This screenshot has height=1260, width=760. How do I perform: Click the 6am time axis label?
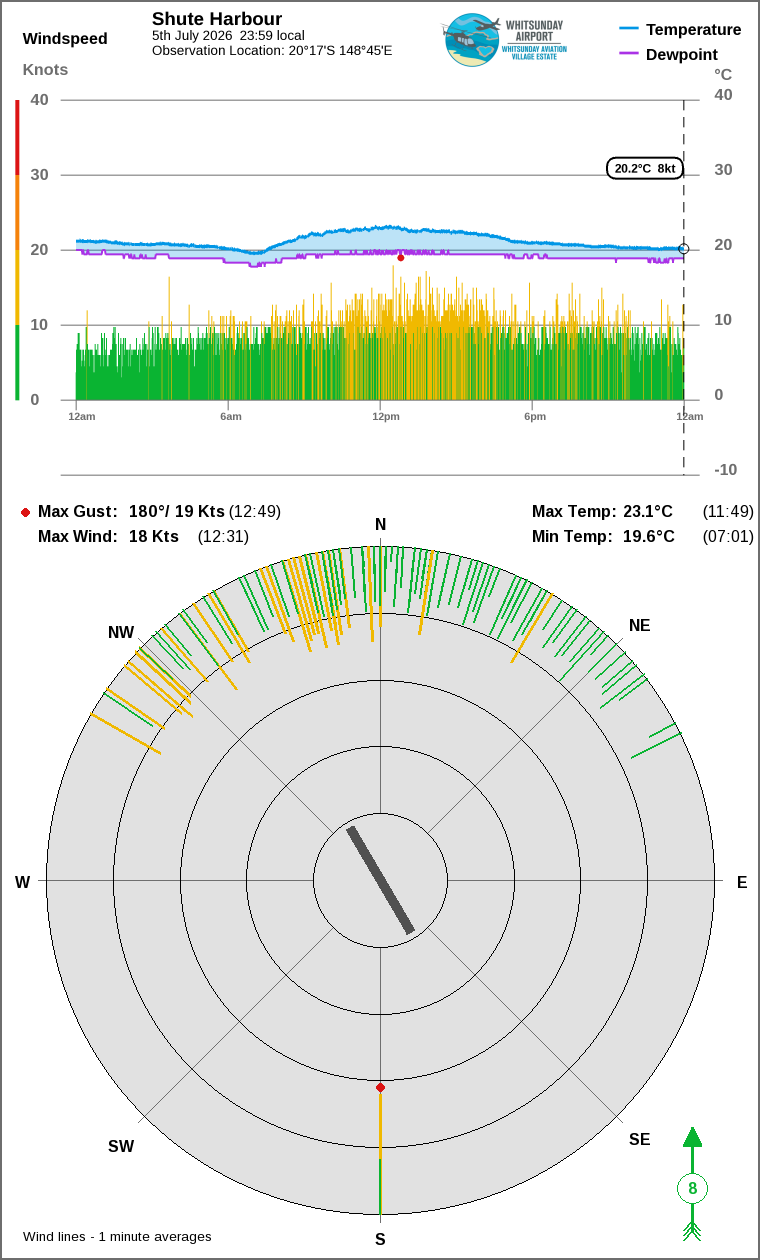pos(231,416)
